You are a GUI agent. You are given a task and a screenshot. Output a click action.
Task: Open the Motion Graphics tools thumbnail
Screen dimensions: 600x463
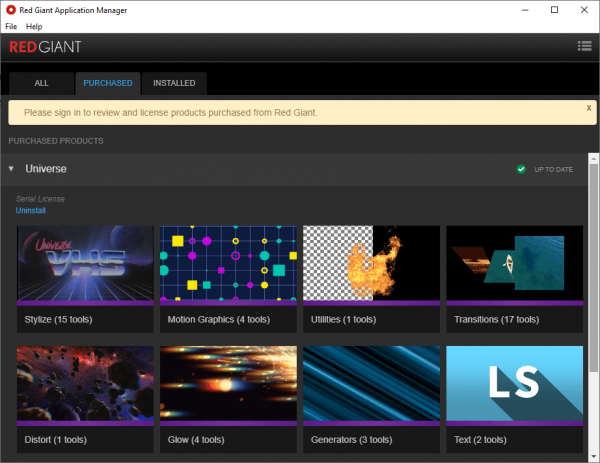pos(228,264)
